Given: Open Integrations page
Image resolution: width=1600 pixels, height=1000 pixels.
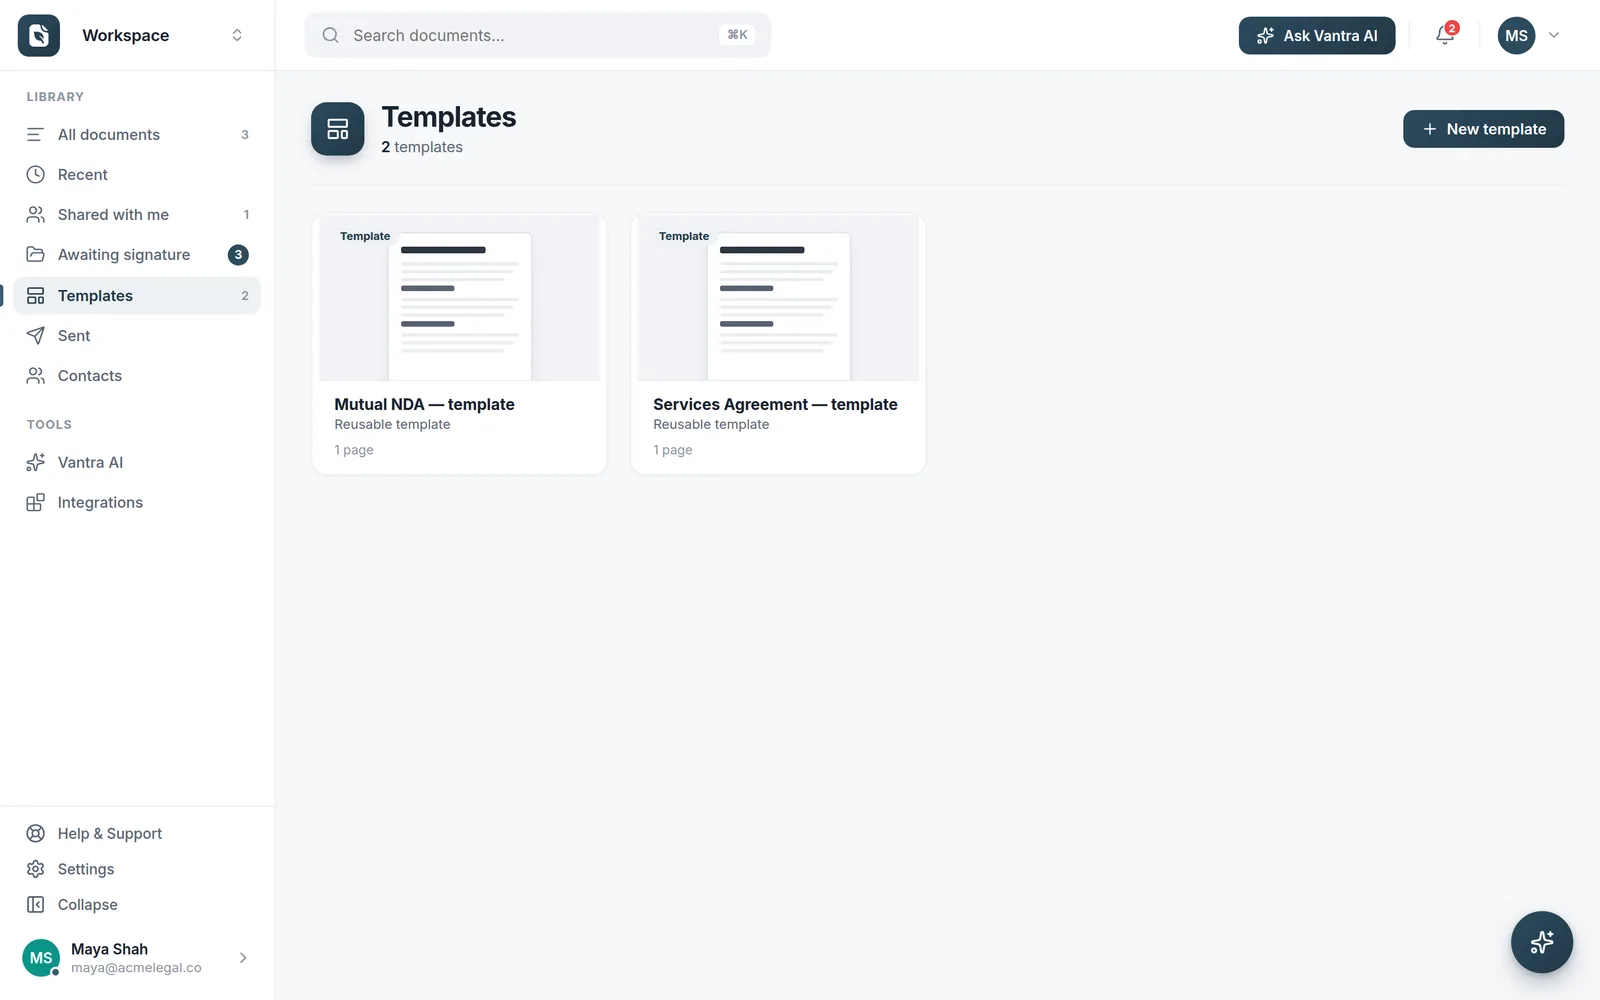Looking at the screenshot, I should tap(137, 503).
